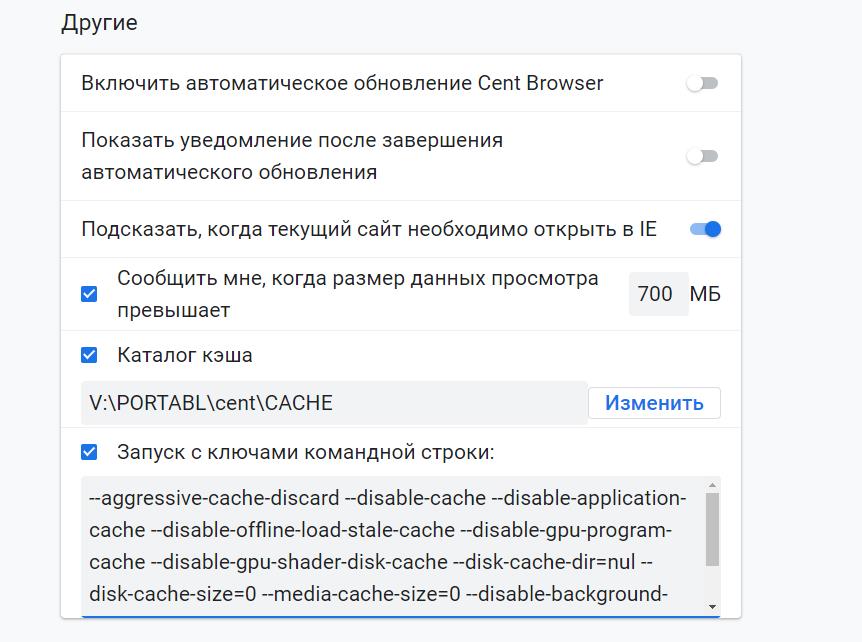Click the textarea scrollbar down arrow

point(712,607)
